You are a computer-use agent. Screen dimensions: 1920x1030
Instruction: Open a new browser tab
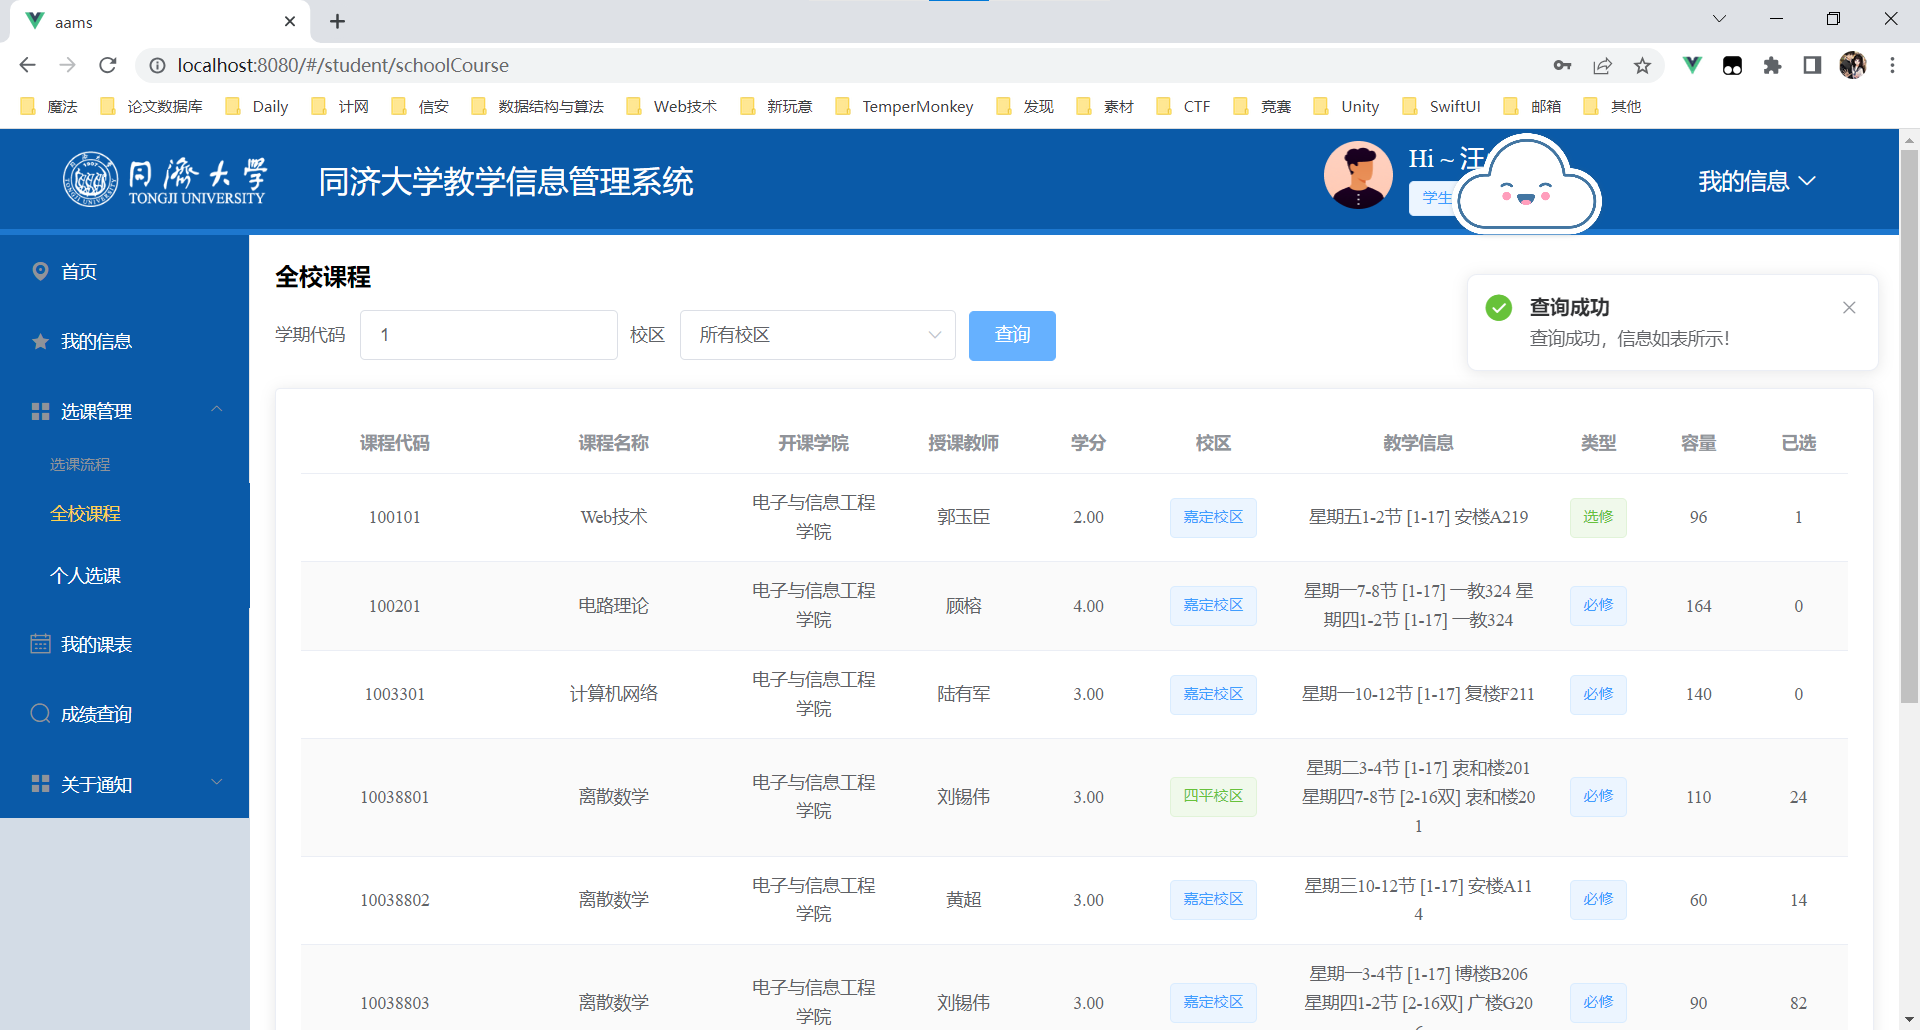(337, 21)
